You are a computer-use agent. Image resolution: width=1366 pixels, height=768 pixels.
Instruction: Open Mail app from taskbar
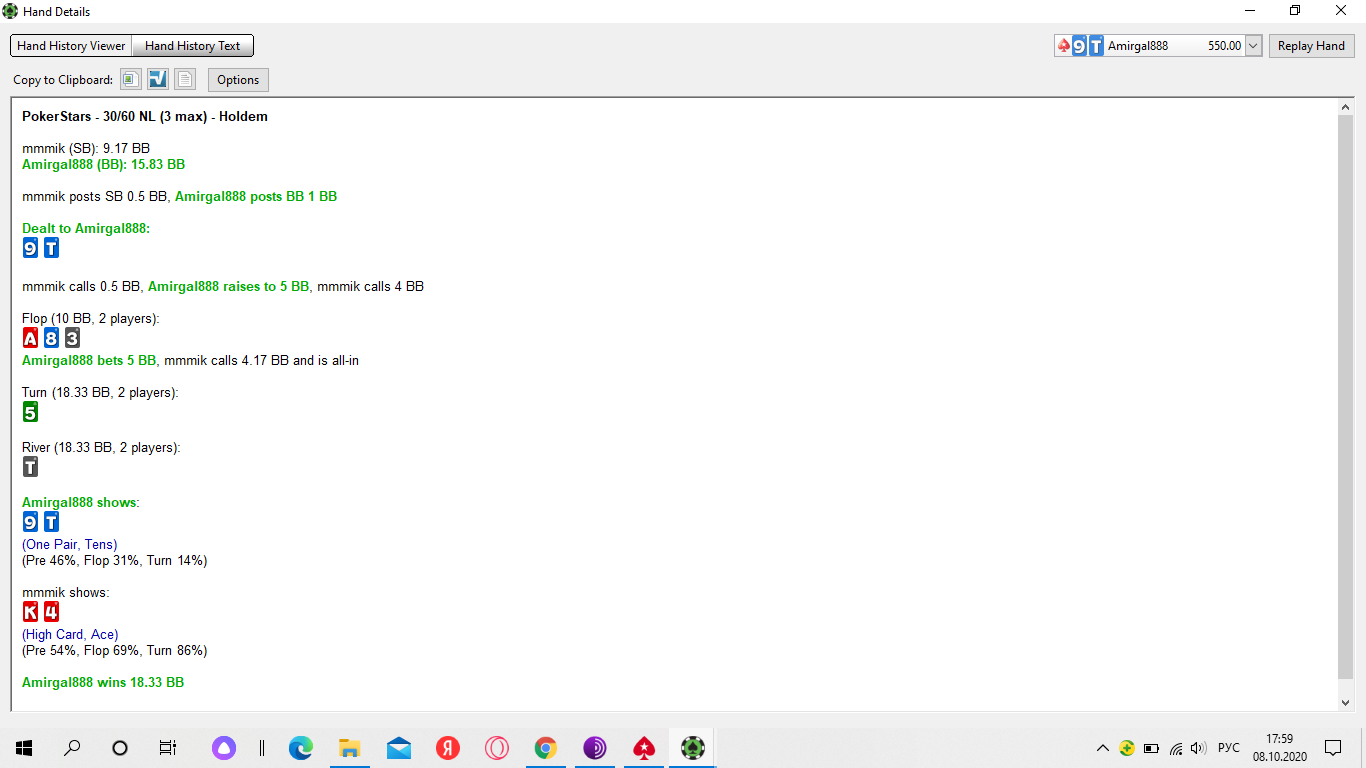tap(399, 747)
